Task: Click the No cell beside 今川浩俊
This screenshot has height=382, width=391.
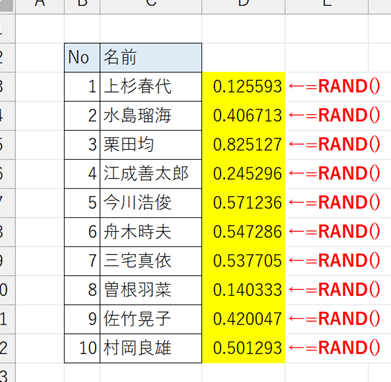Action: [x=82, y=203]
